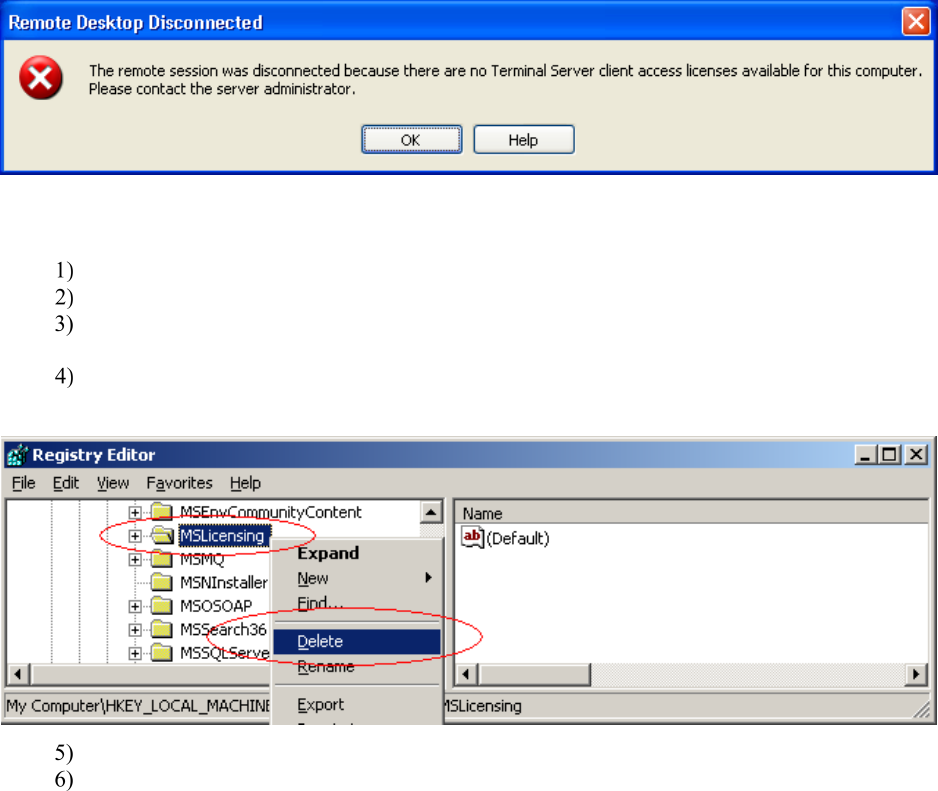938x791 pixels.
Task: Expand the MSOSOAP key
Action: click(135, 607)
